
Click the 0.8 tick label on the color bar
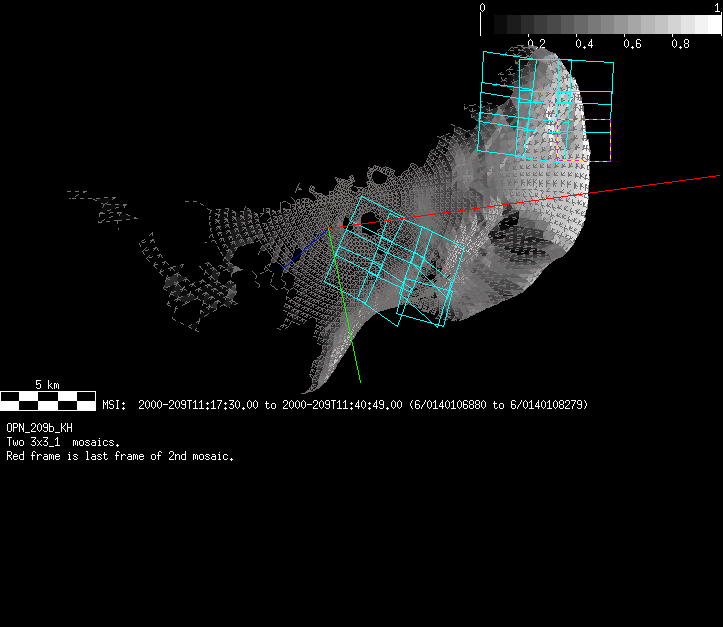tap(680, 44)
